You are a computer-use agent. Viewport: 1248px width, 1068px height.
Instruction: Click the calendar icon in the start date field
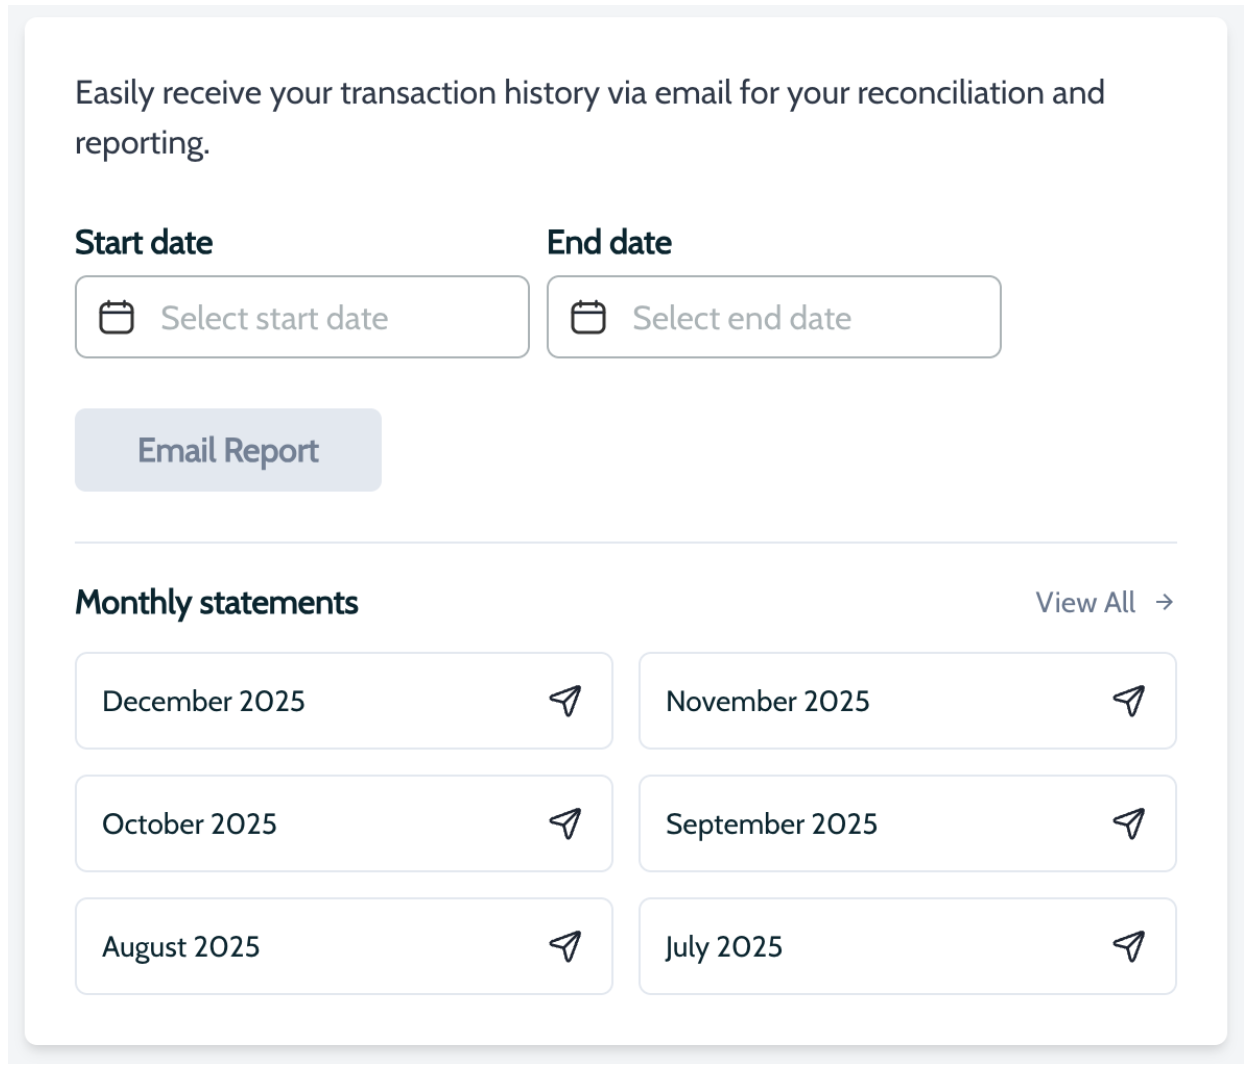click(117, 318)
